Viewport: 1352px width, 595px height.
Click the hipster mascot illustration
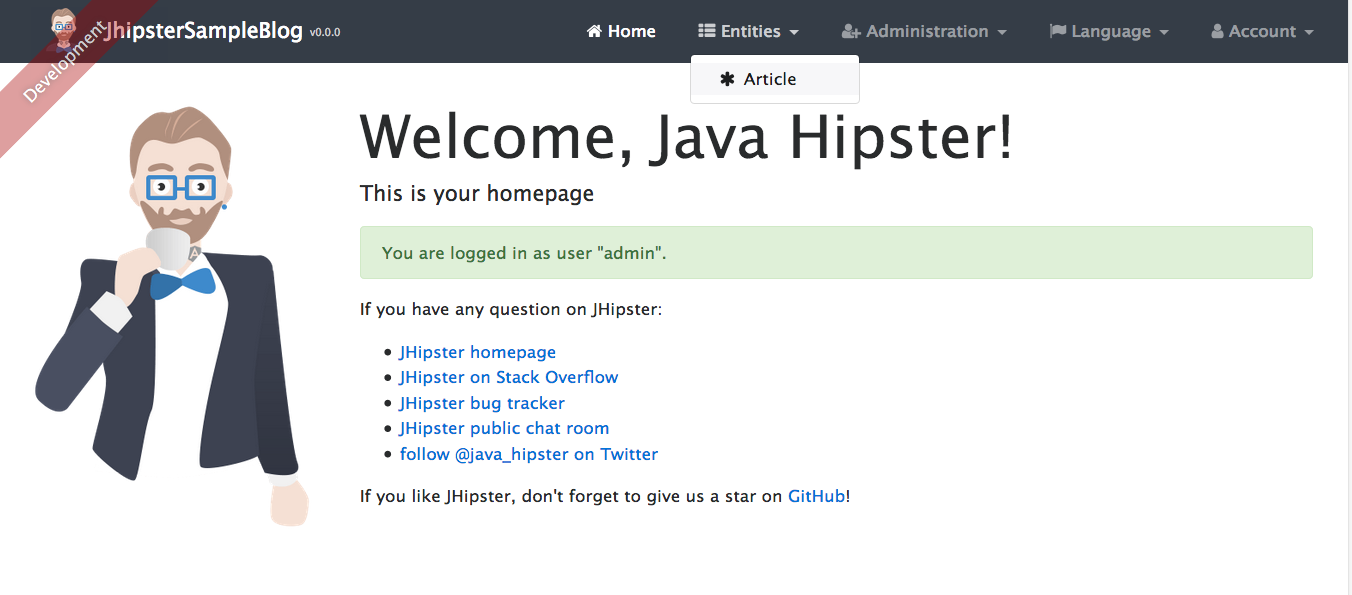point(180,300)
